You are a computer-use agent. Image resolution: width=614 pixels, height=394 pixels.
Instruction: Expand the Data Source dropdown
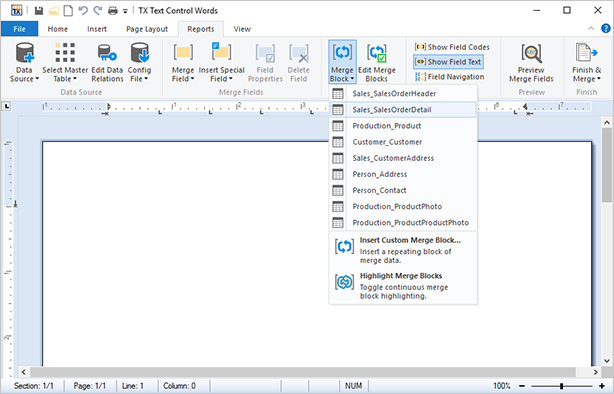coord(24,62)
